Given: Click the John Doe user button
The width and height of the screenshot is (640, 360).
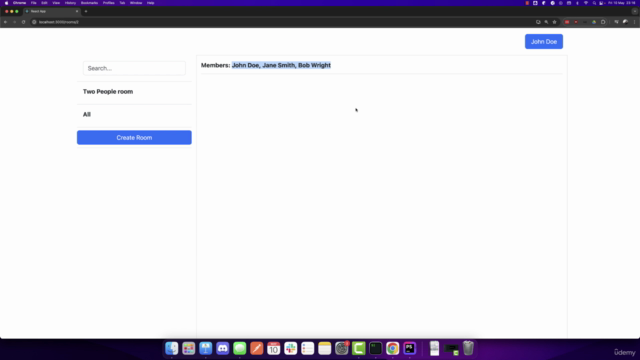Looking at the screenshot, I should pyautogui.click(x=544, y=42).
